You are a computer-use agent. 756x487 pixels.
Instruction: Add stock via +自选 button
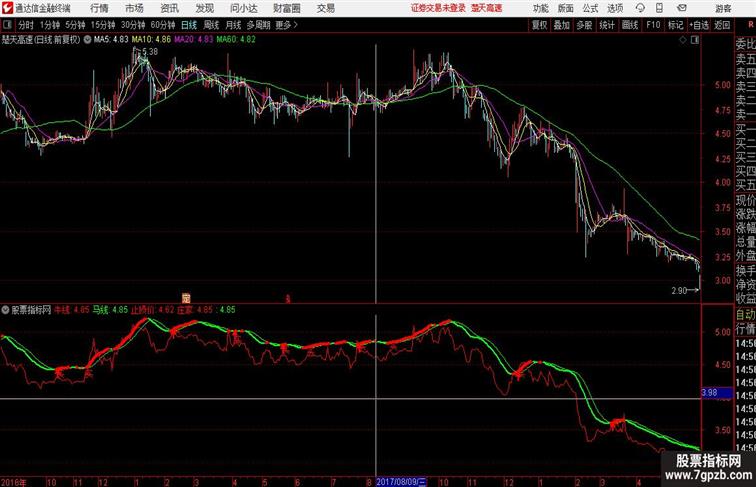[x=699, y=25]
